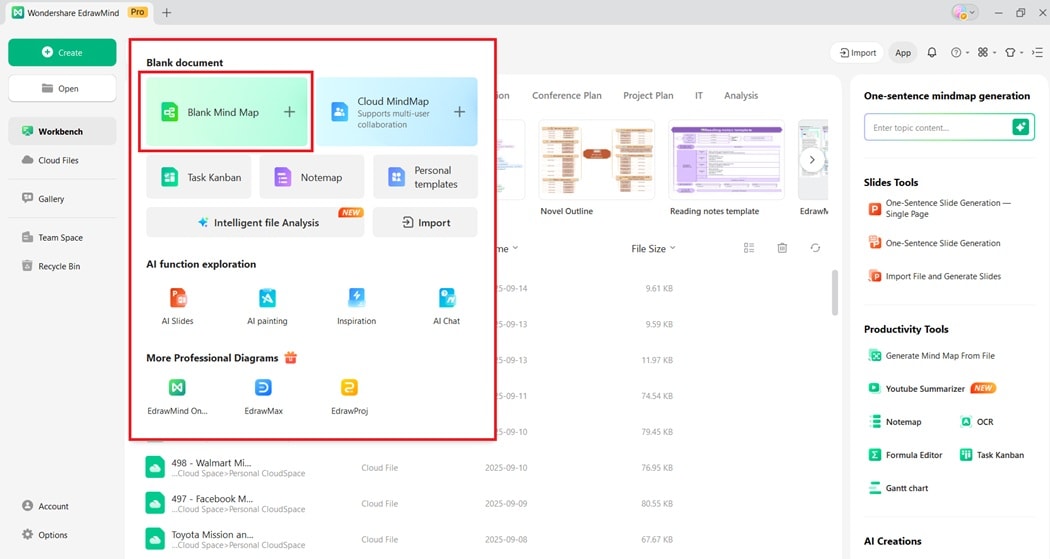
Task: Open the Formula Editor tool
Action: (x=905, y=455)
